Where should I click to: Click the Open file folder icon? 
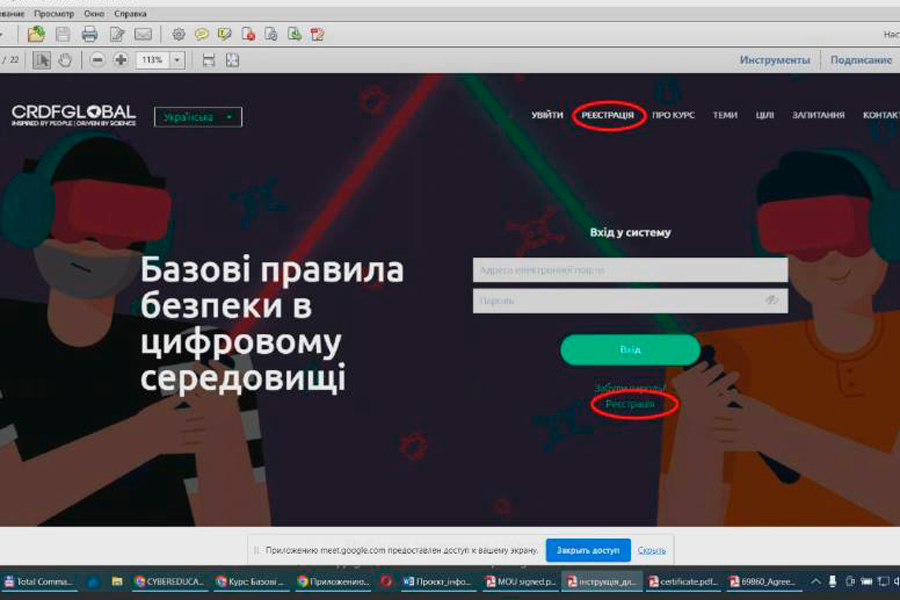[36, 34]
